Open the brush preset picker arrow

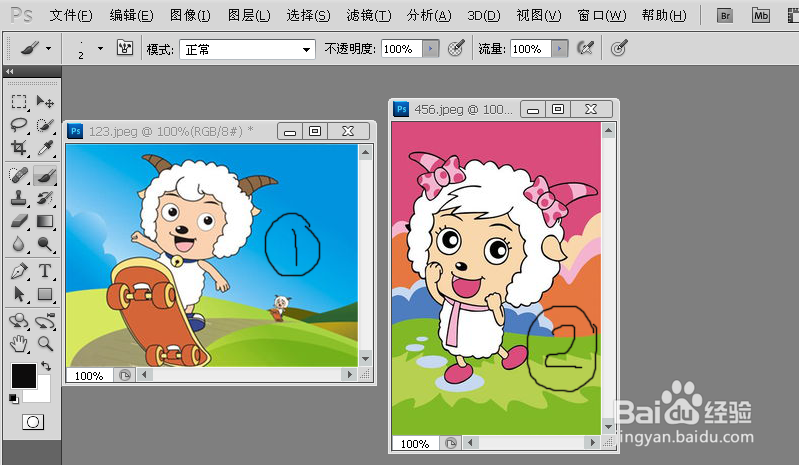click(x=100, y=49)
